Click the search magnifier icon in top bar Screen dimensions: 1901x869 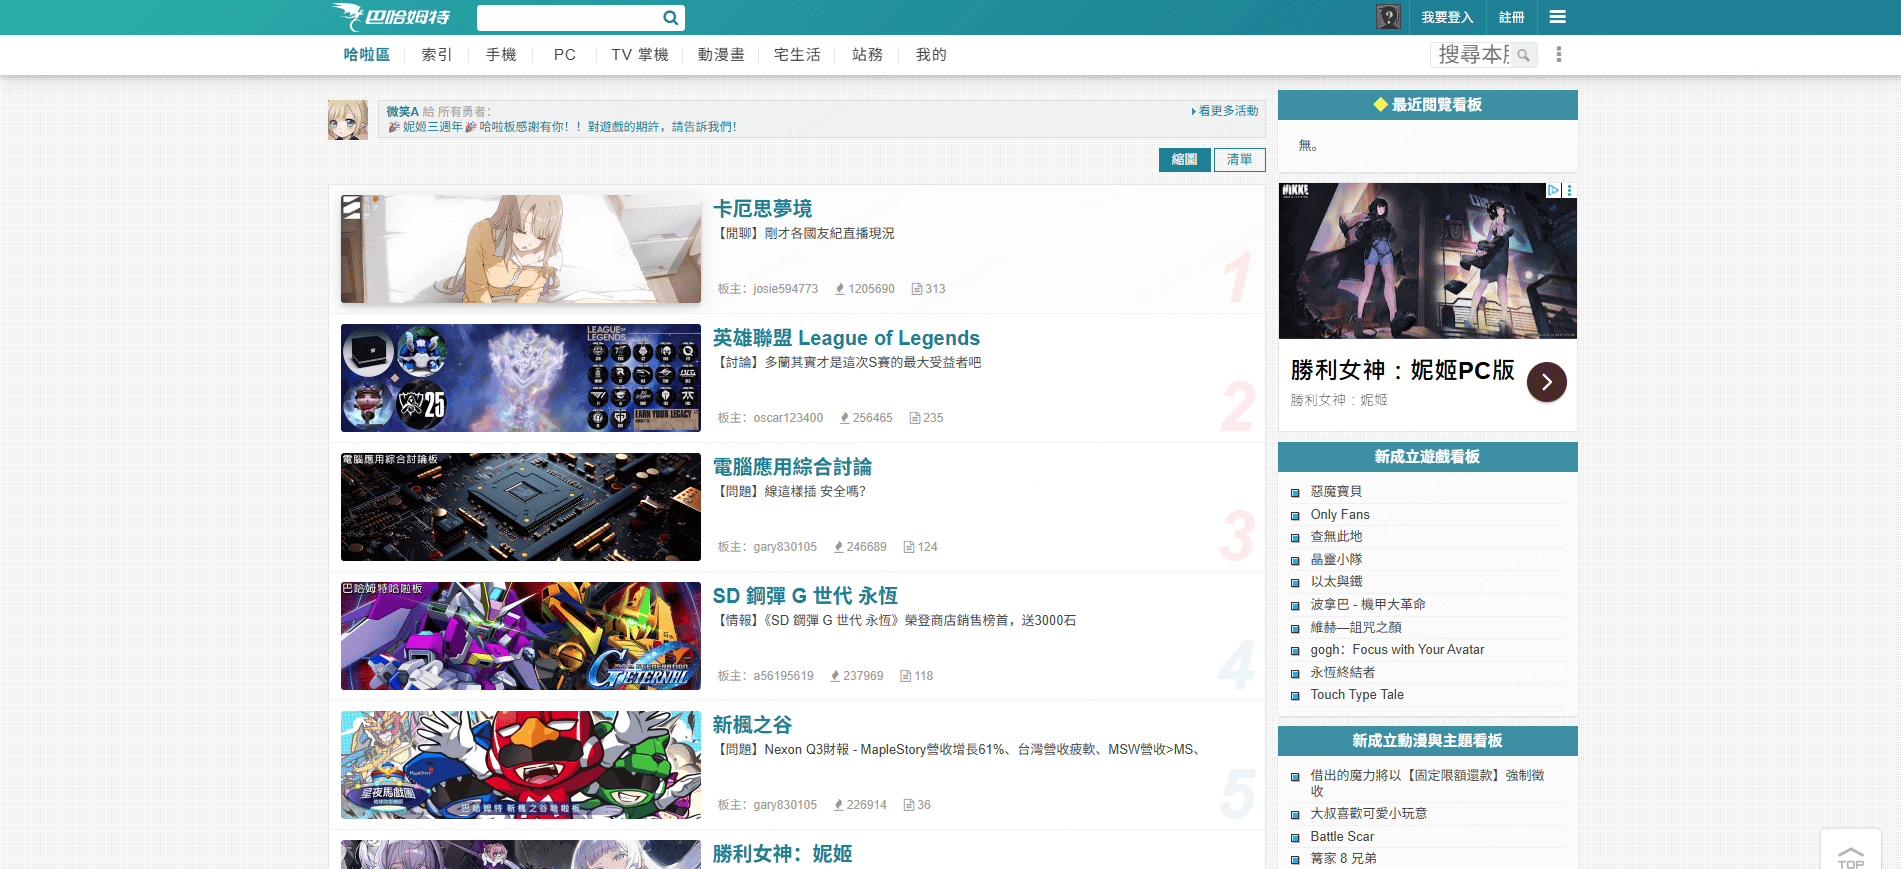pos(670,18)
